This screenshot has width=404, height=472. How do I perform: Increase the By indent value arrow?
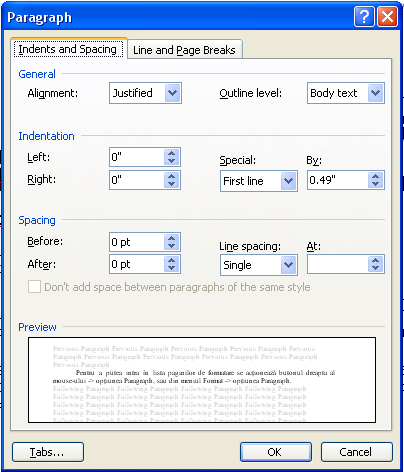point(376,176)
